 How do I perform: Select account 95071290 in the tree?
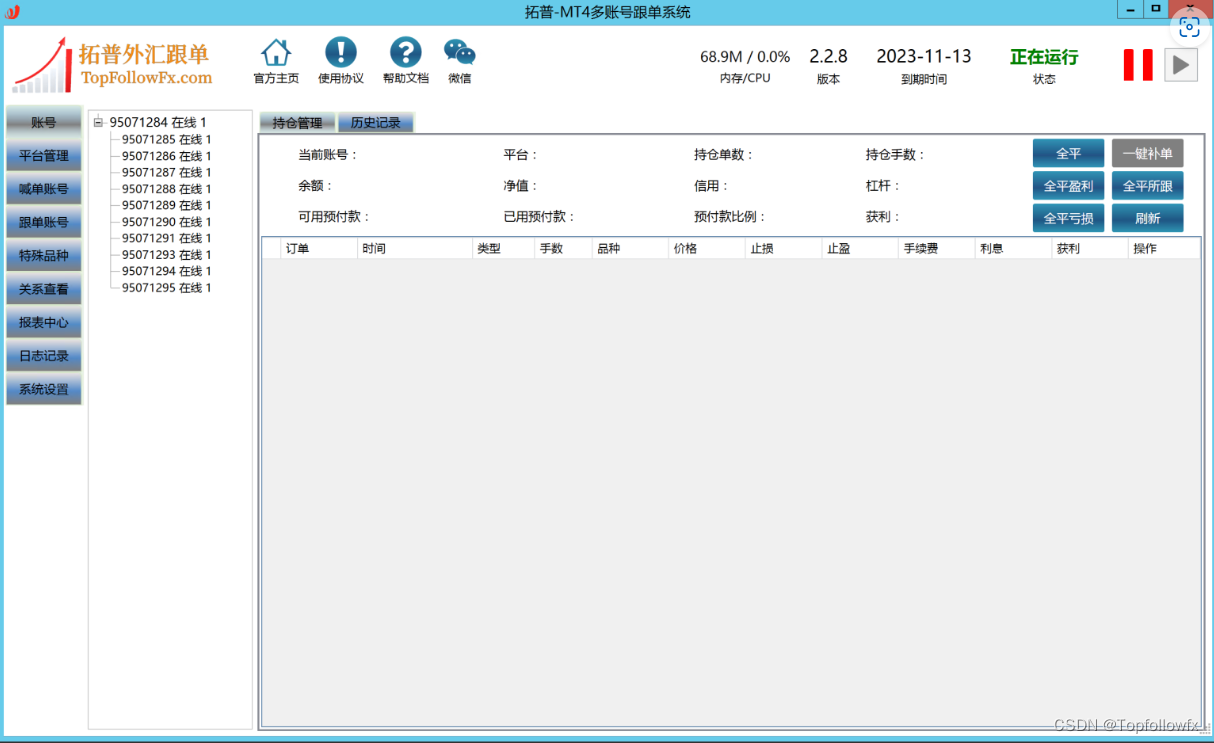point(167,222)
